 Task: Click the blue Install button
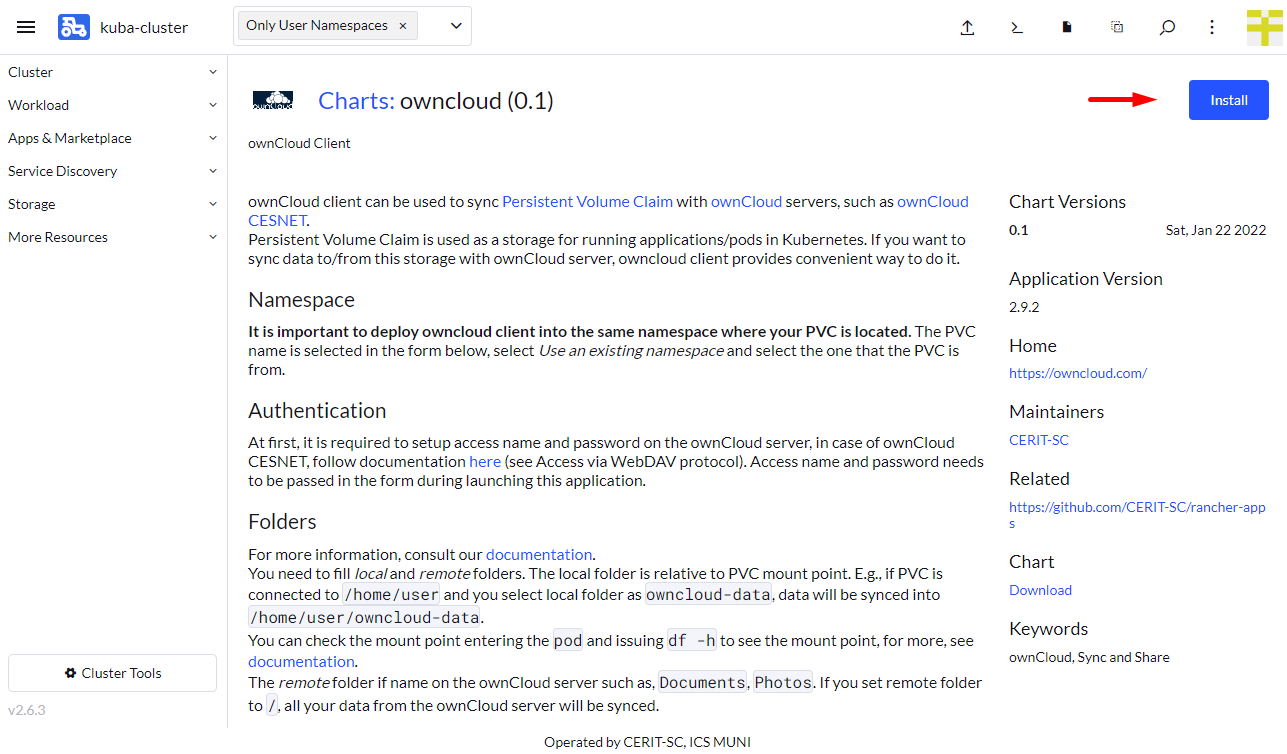pos(1228,100)
